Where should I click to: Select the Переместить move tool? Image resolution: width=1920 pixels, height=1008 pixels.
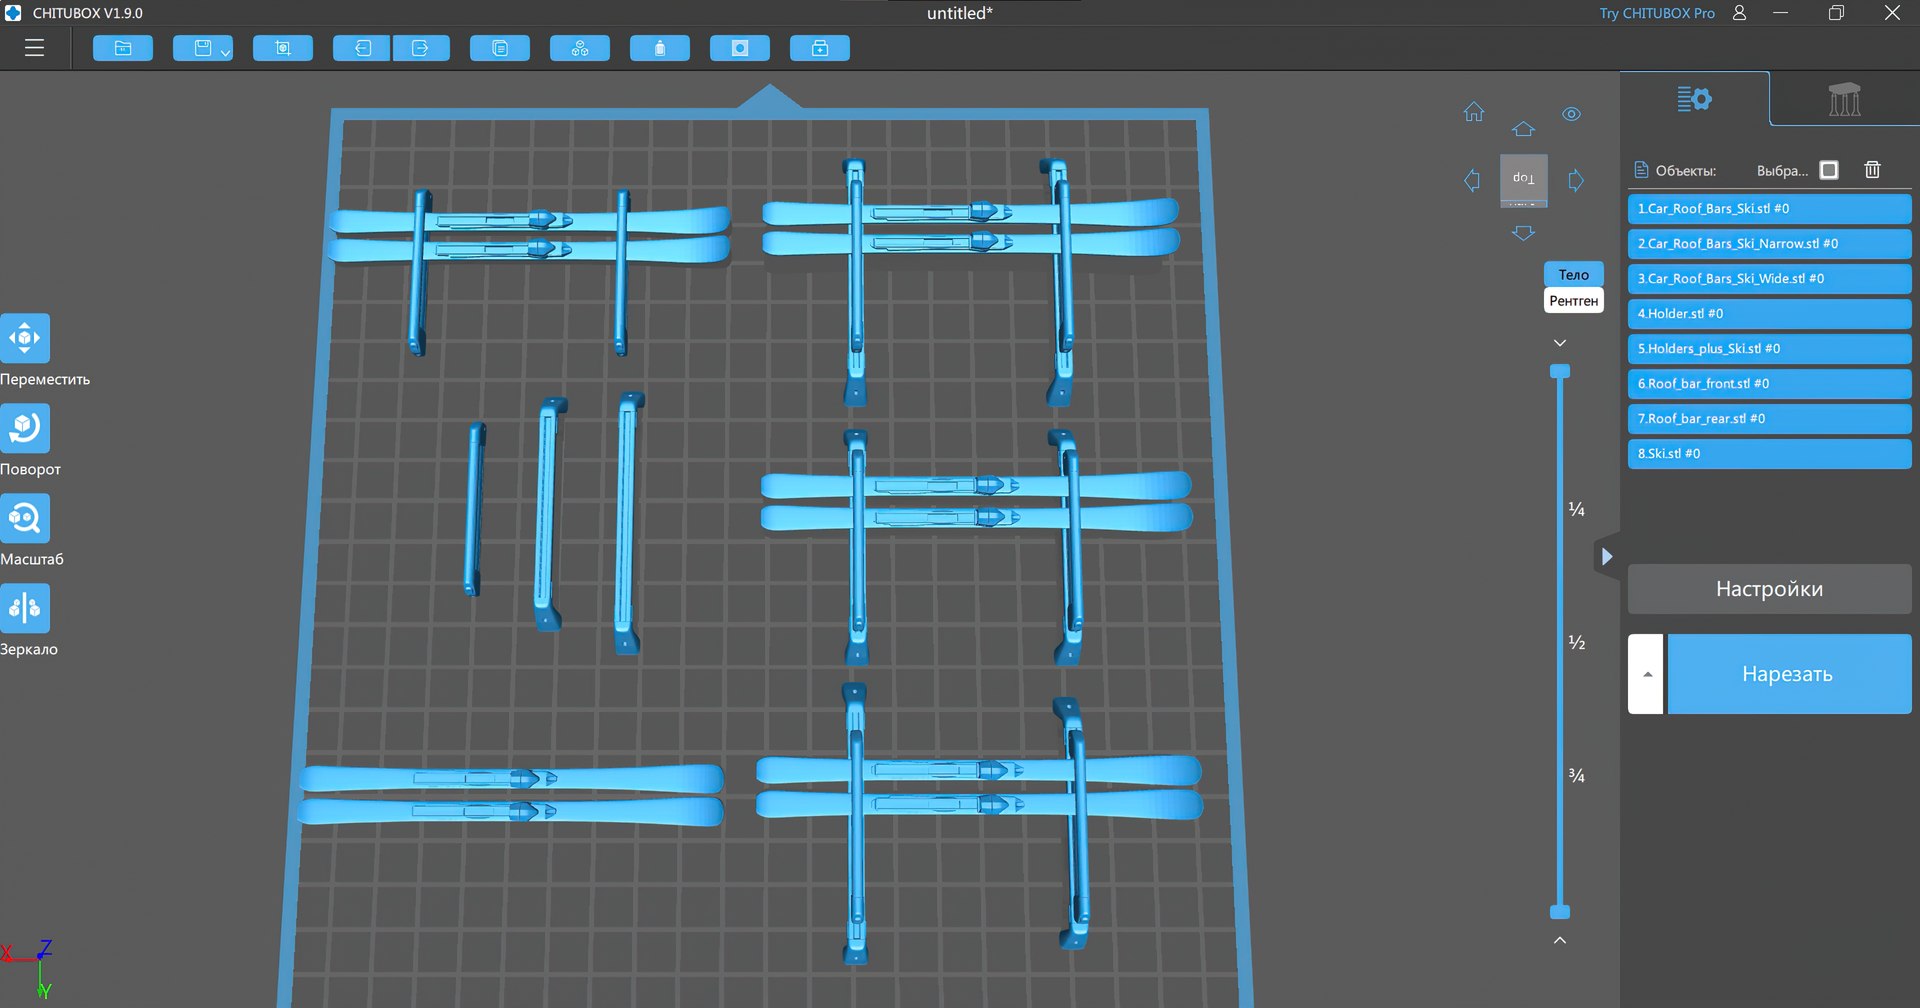[25, 338]
